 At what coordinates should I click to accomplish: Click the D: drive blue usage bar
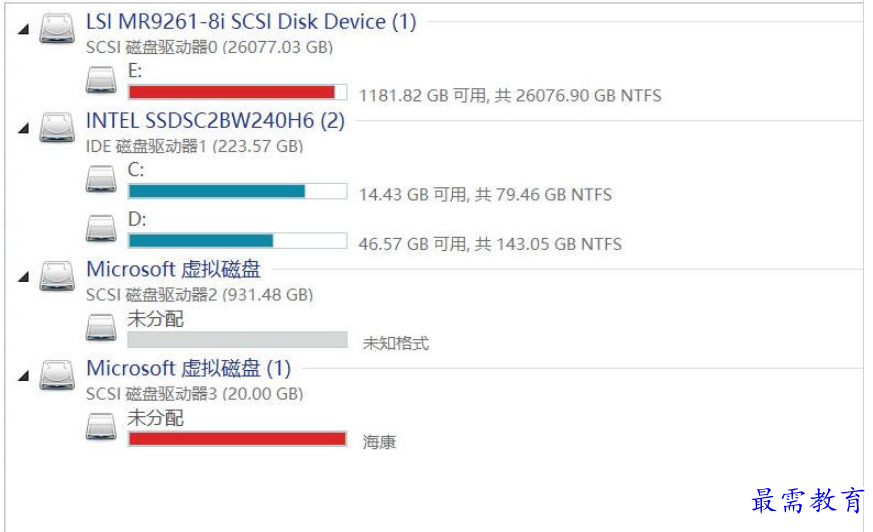coord(238,240)
